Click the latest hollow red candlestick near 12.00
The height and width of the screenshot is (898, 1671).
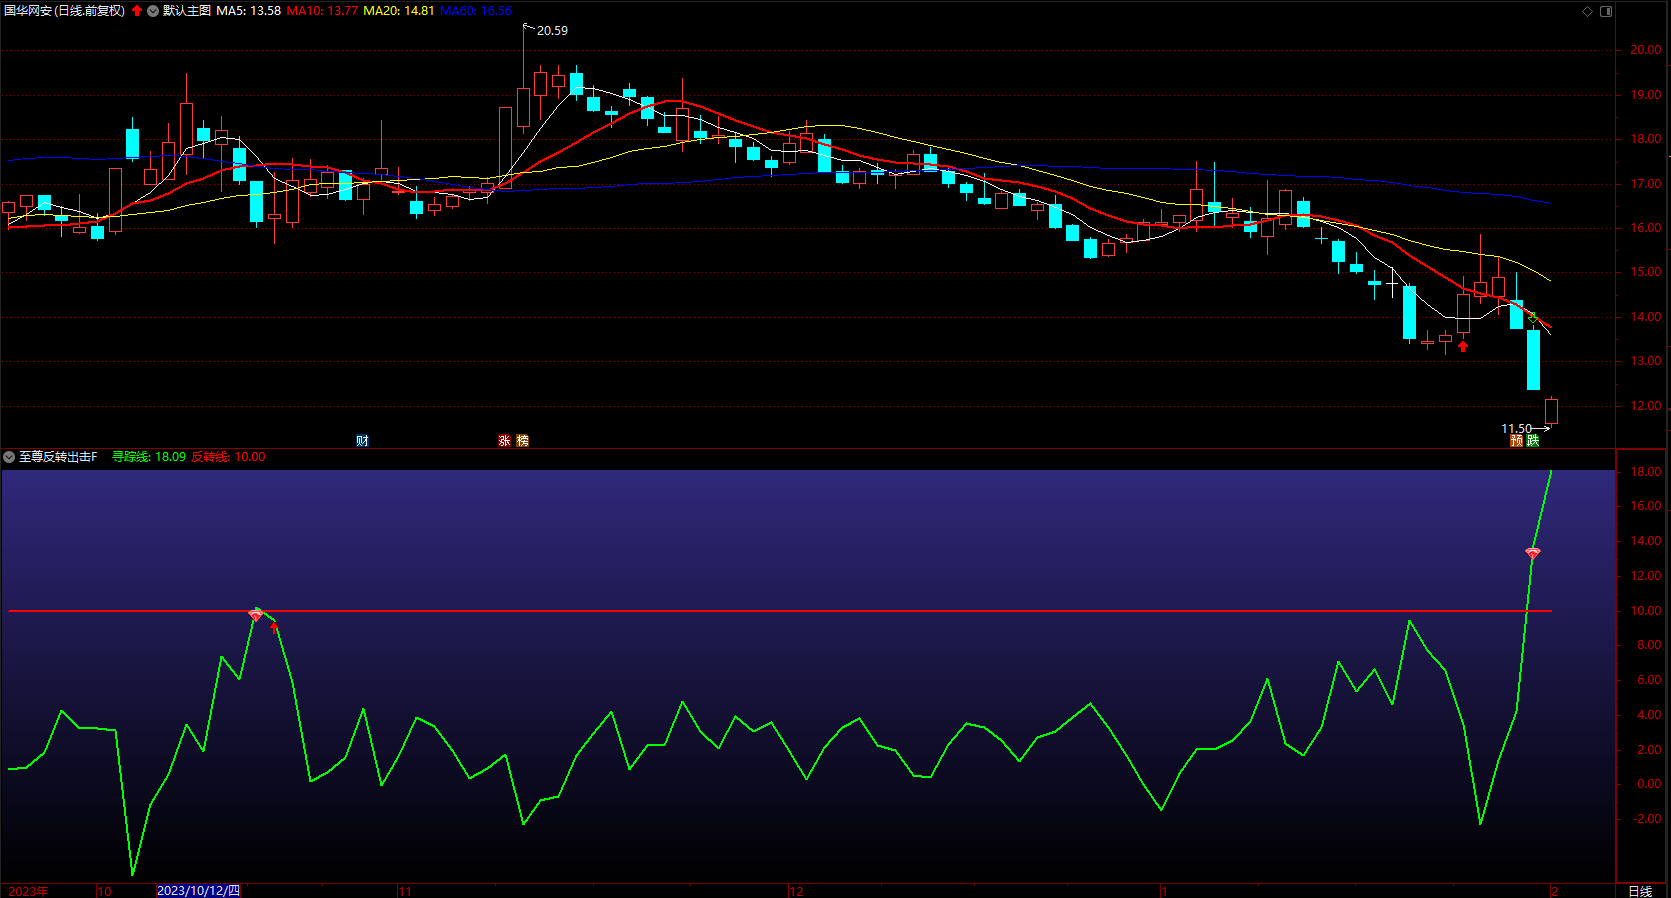pyautogui.click(x=1551, y=411)
